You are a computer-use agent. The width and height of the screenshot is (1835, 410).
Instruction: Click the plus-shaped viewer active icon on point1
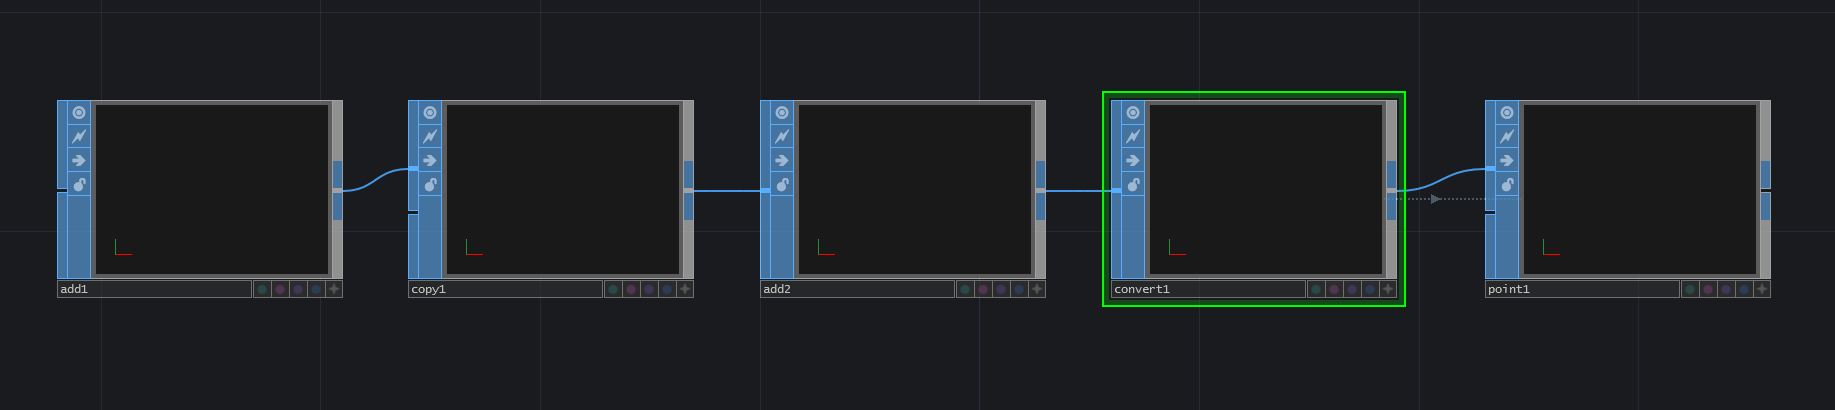1762,289
